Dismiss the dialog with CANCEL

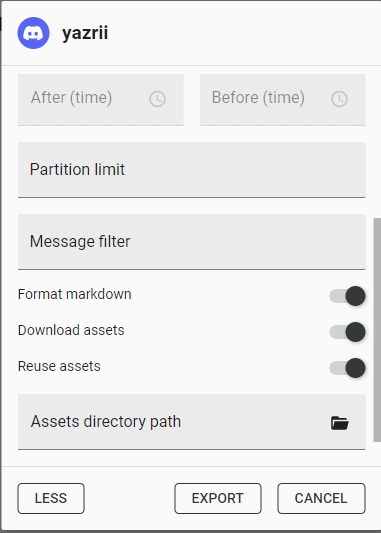coord(321,498)
